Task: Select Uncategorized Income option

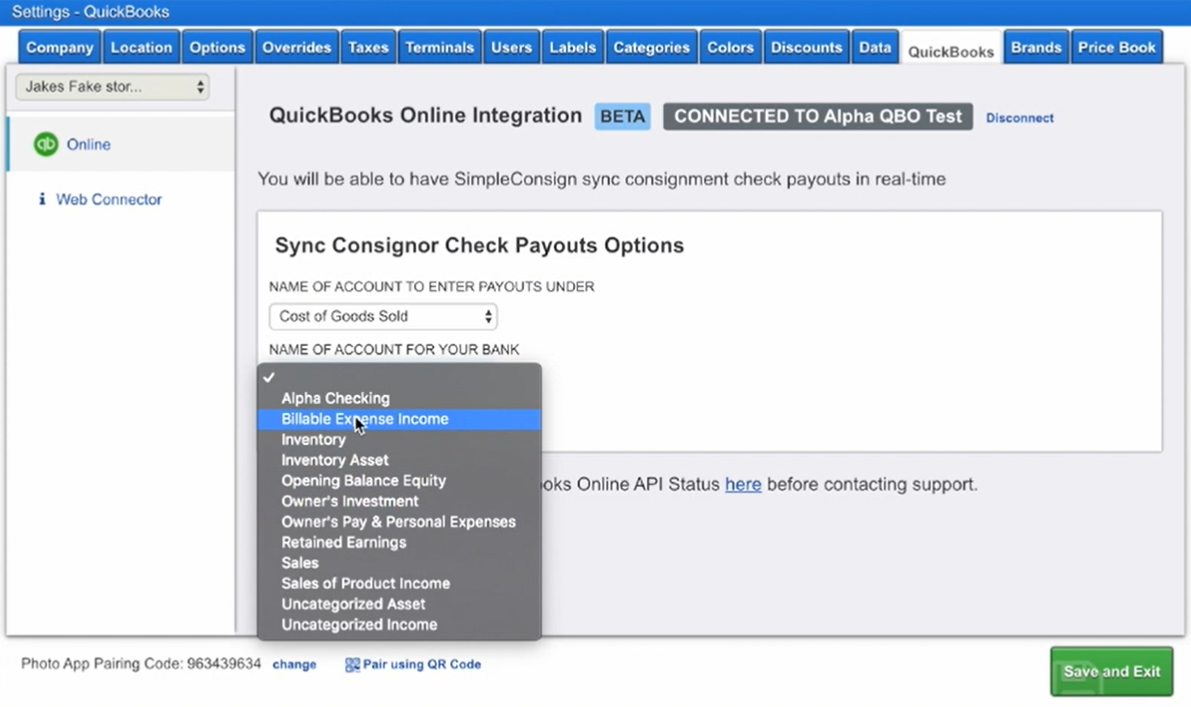Action: coord(400,624)
